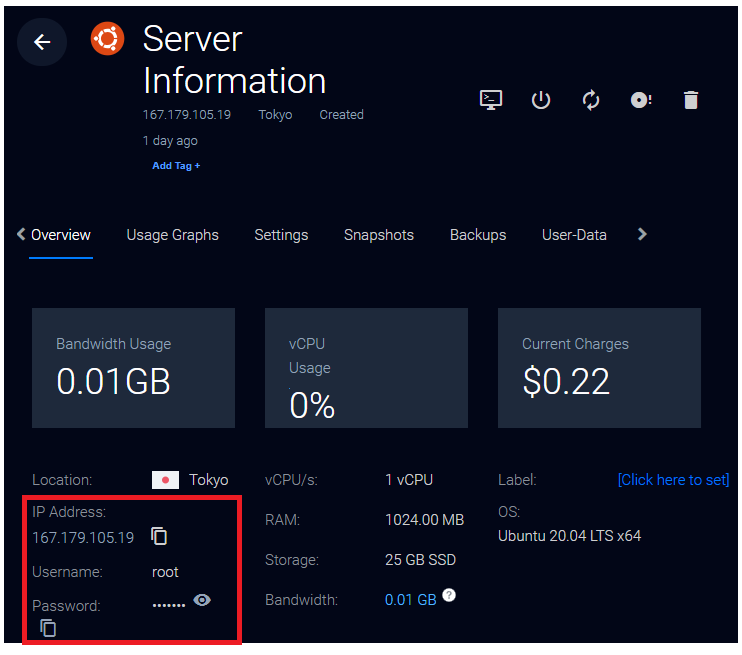Open the User-Data tab
The width and height of the screenshot is (742, 655).
pyautogui.click(x=574, y=235)
